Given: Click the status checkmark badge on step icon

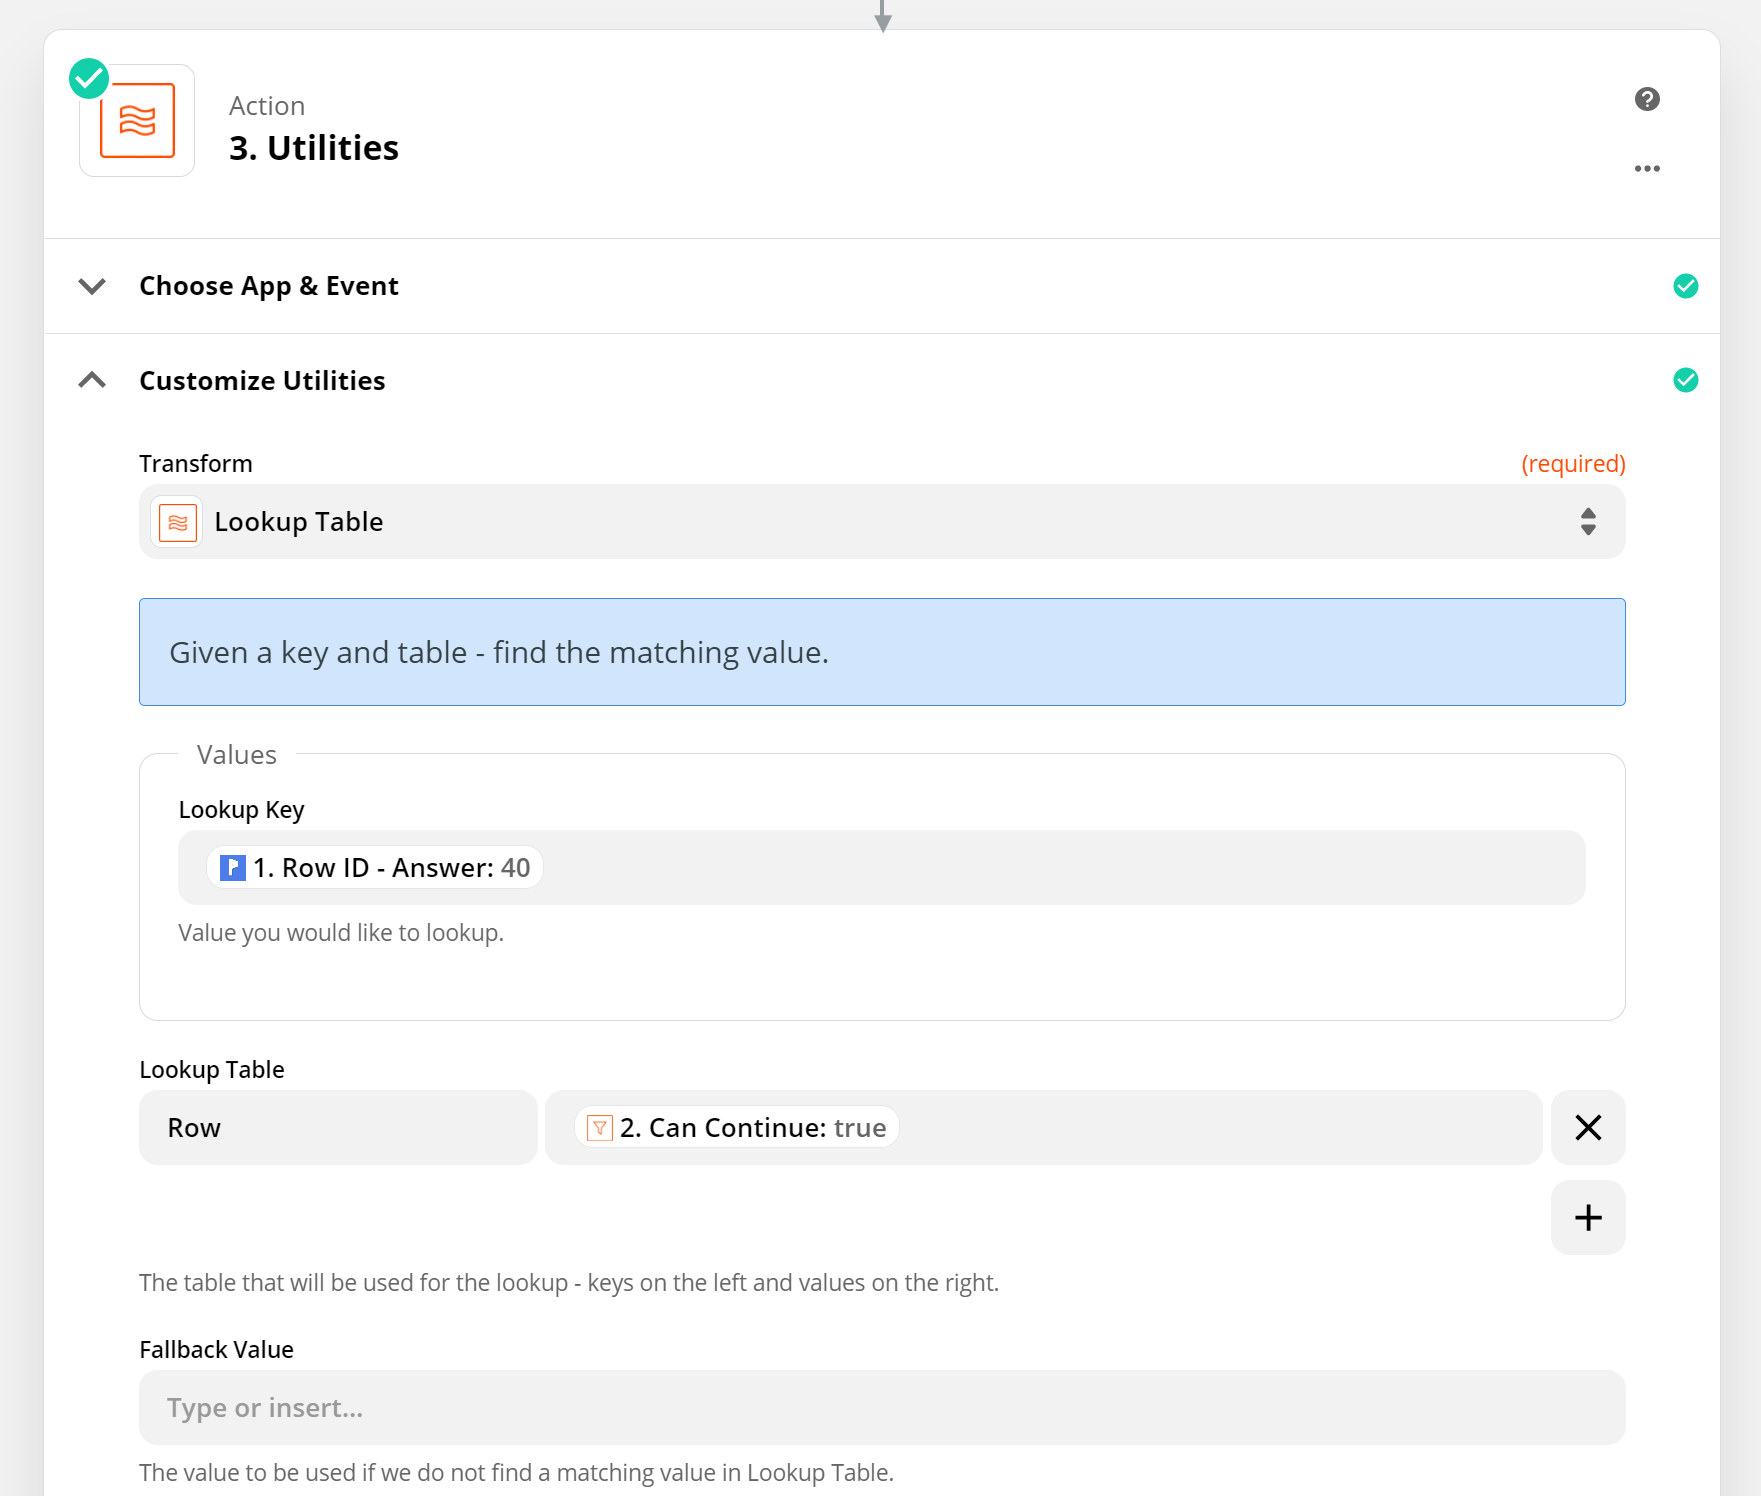Looking at the screenshot, I should click(x=89, y=78).
